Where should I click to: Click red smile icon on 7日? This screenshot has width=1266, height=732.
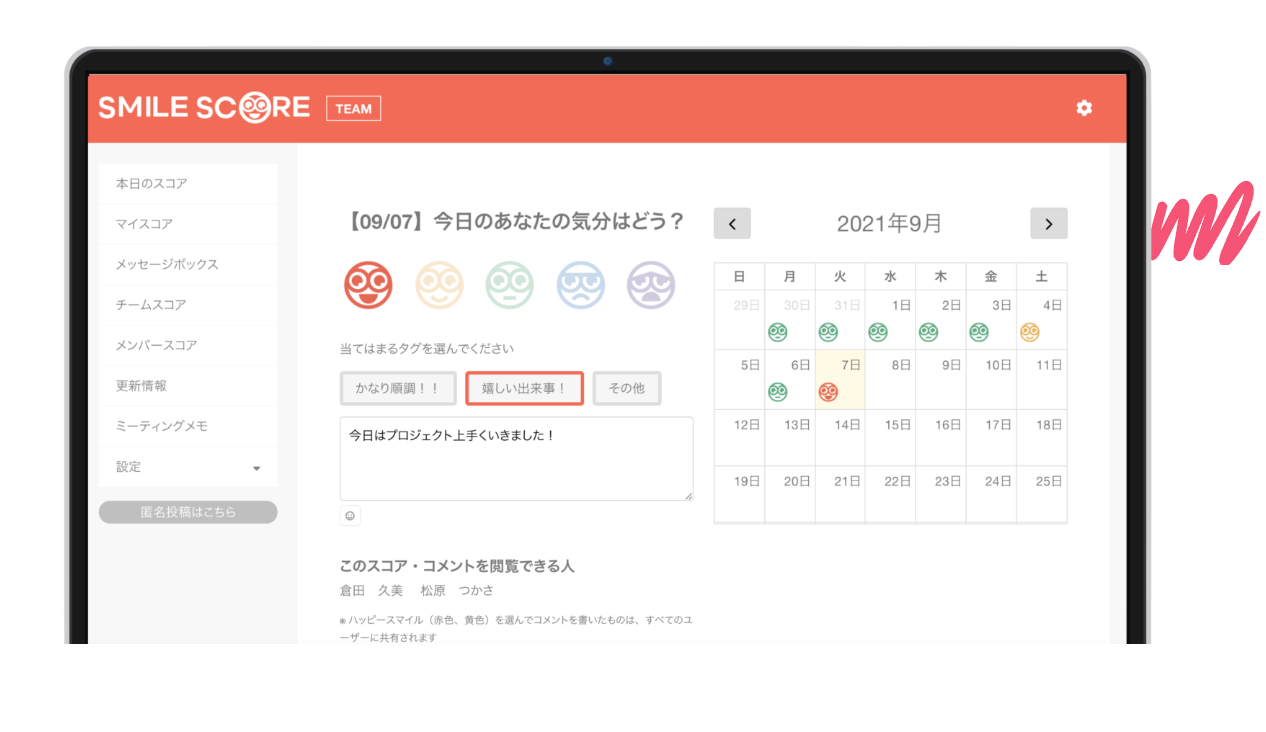coord(828,392)
